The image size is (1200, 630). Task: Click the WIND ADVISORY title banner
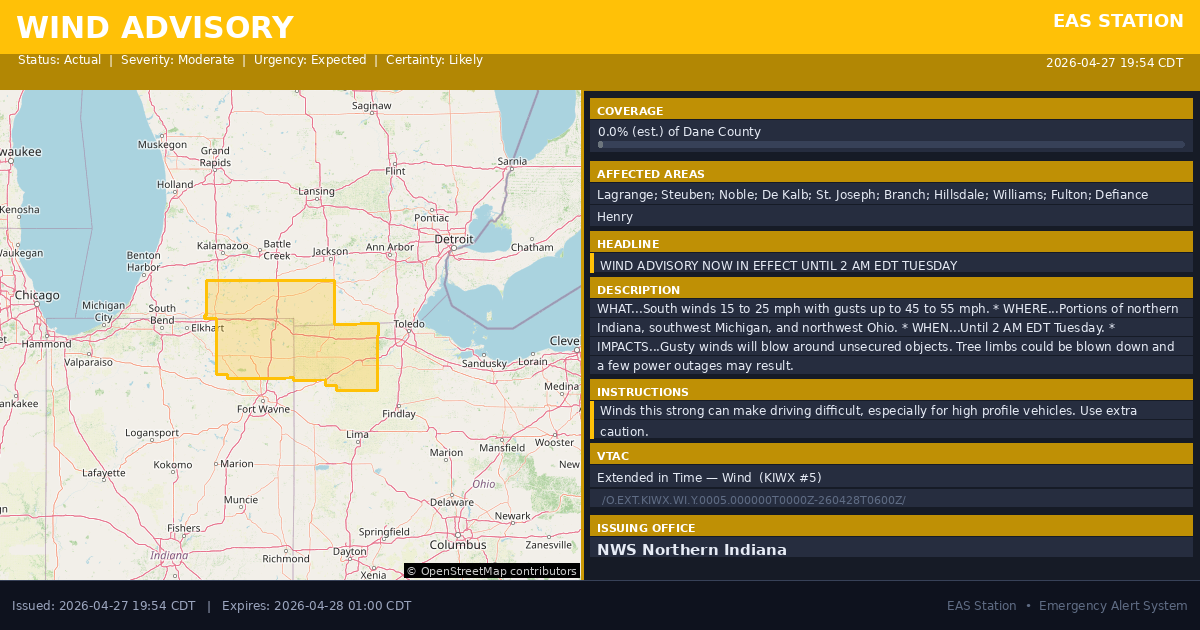[155, 28]
